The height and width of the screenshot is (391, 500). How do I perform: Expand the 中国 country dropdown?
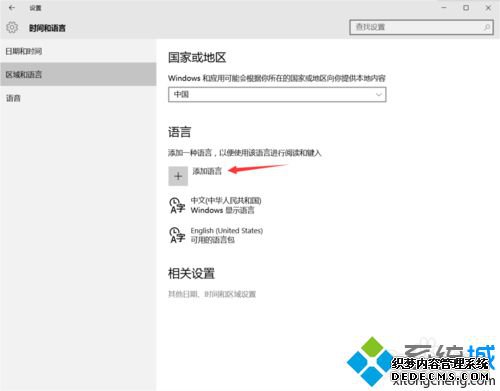[x=277, y=94]
